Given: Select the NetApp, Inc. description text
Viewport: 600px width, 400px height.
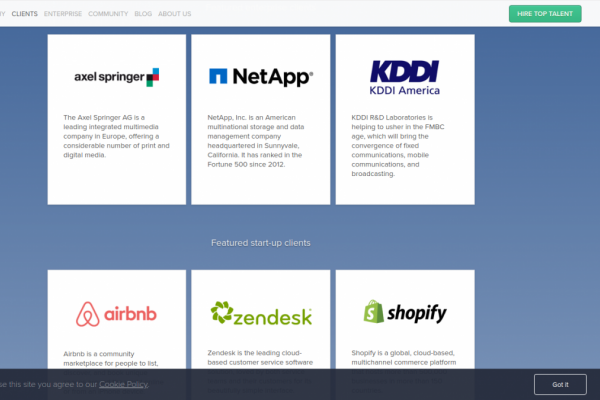Looking at the screenshot, I should tap(256, 141).
